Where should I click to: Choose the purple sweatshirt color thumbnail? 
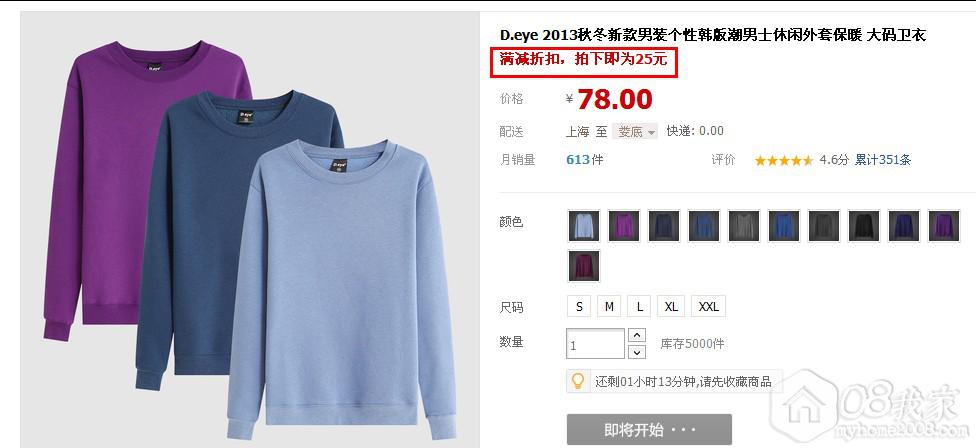(x=624, y=225)
